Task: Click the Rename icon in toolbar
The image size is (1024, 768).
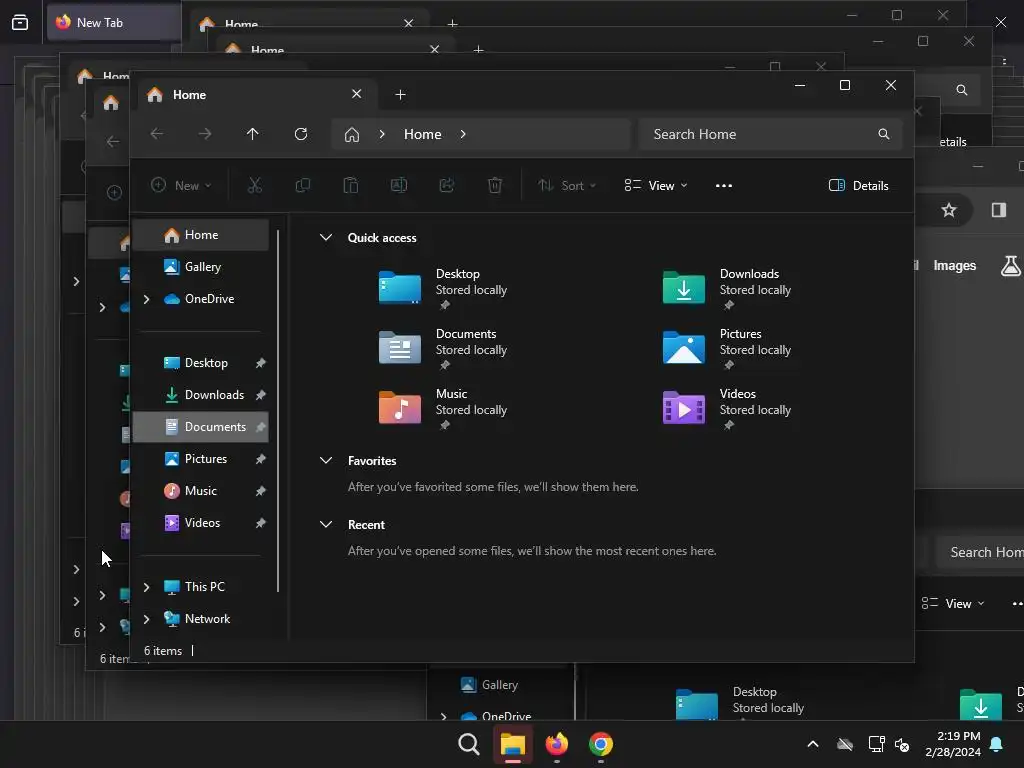Action: pos(398,185)
